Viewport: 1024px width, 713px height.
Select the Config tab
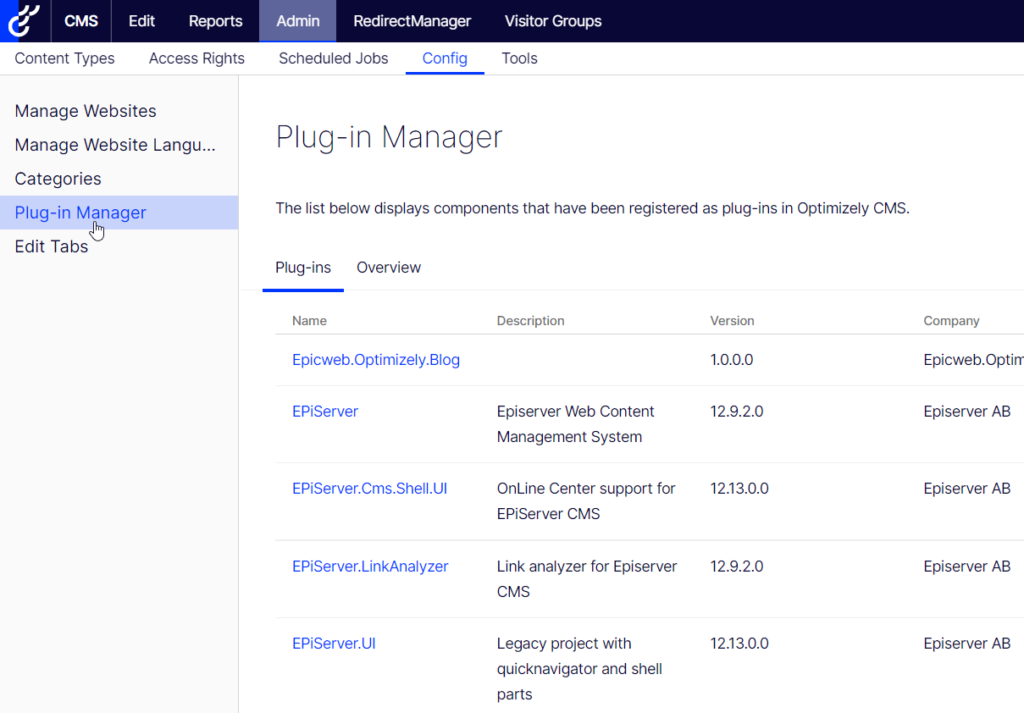click(x=445, y=58)
